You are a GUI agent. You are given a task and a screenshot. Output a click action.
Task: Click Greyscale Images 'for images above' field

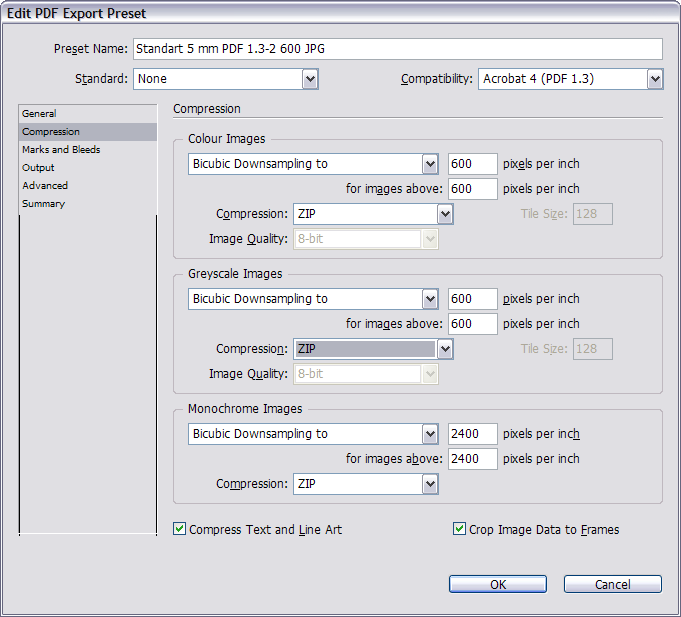click(x=473, y=324)
